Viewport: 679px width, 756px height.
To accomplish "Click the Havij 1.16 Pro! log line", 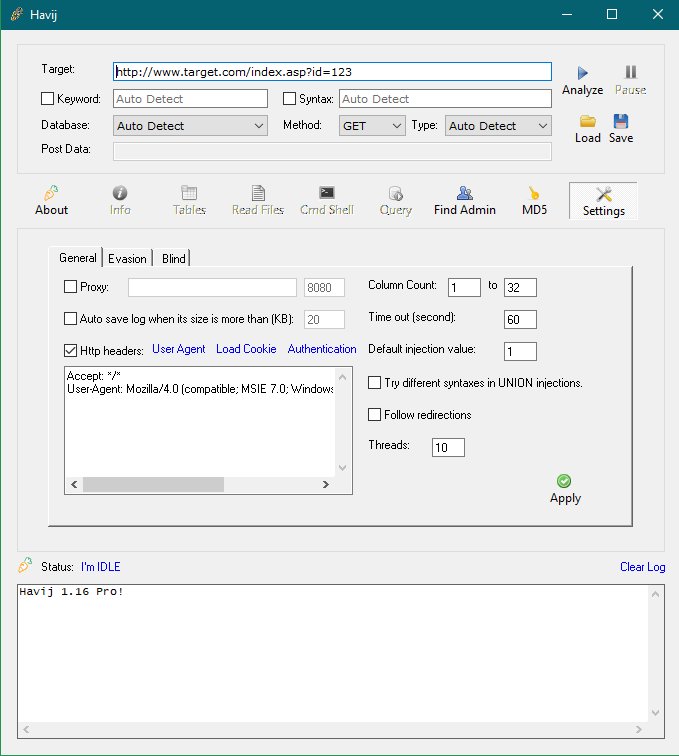I will (x=71, y=591).
